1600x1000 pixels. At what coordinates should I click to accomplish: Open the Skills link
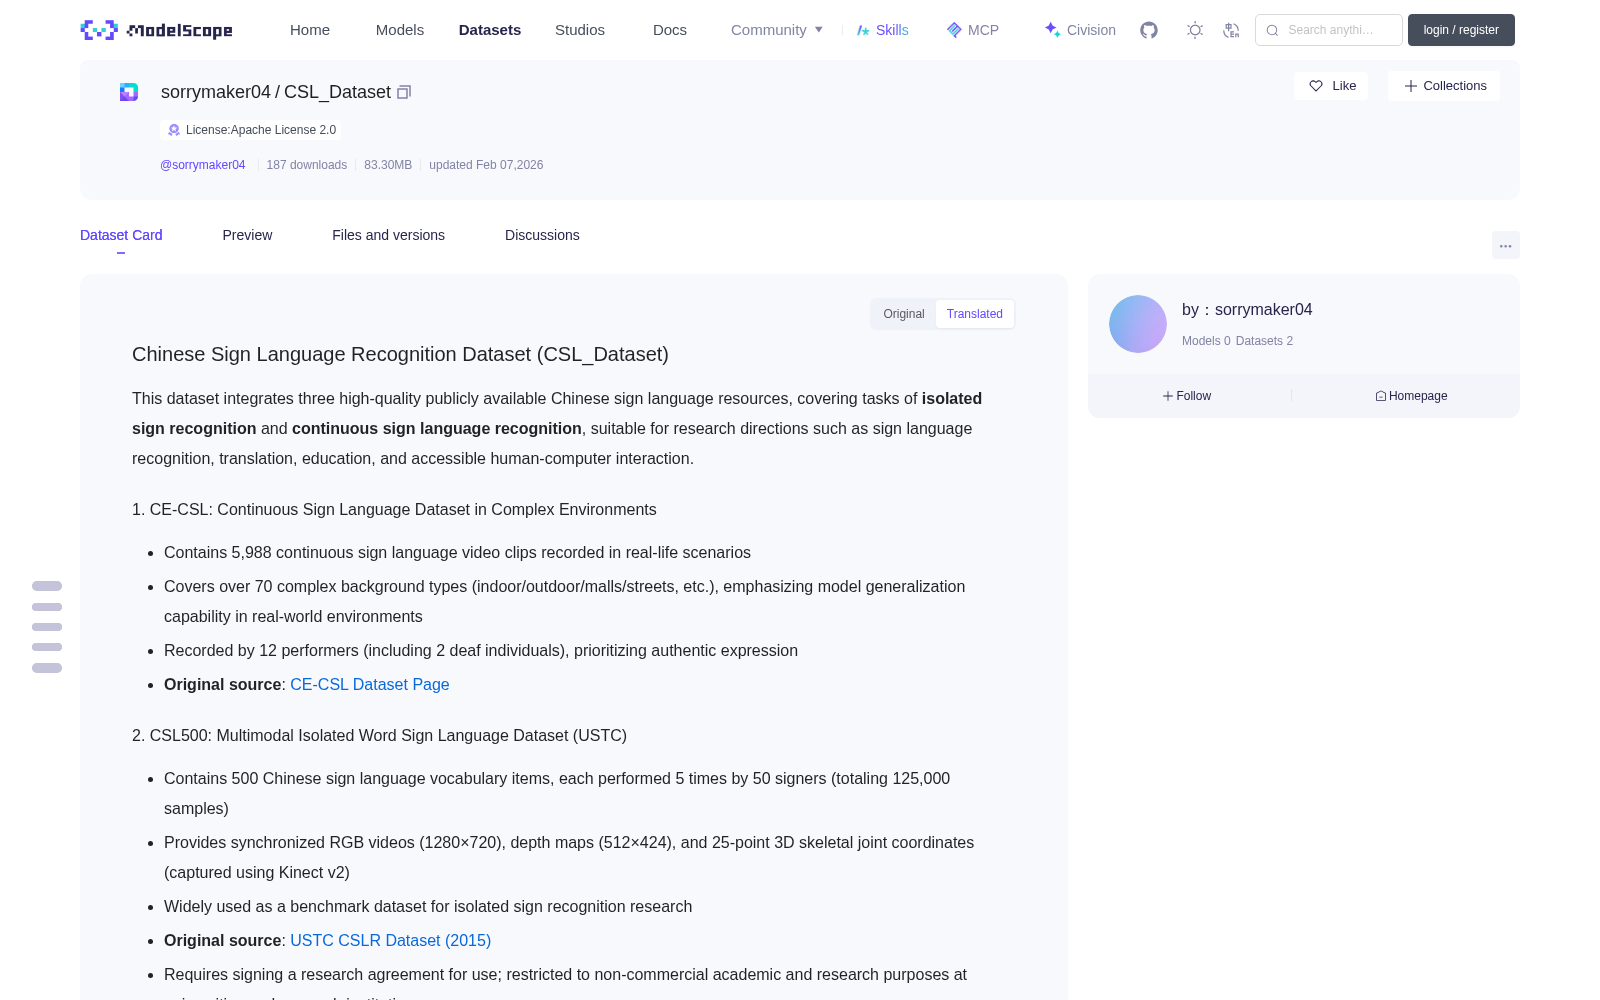point(883,30)
